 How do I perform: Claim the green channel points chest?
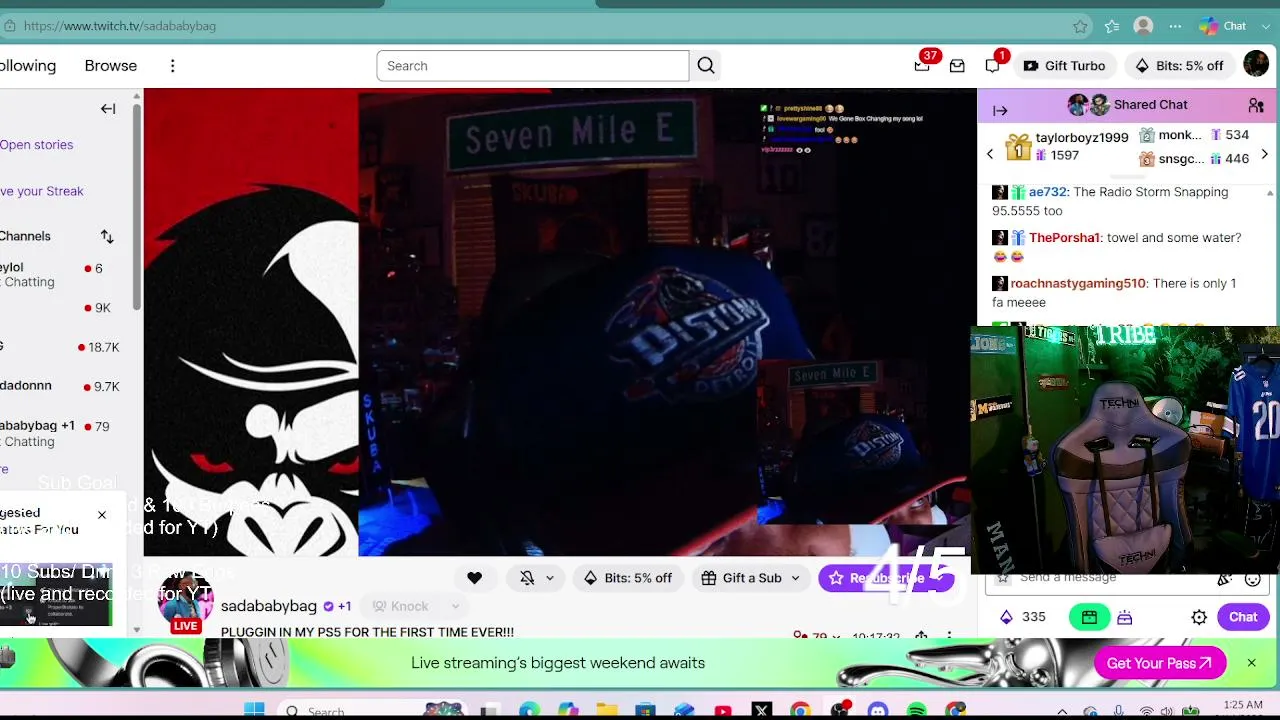pyautogui.click(x=1089, y=618)
